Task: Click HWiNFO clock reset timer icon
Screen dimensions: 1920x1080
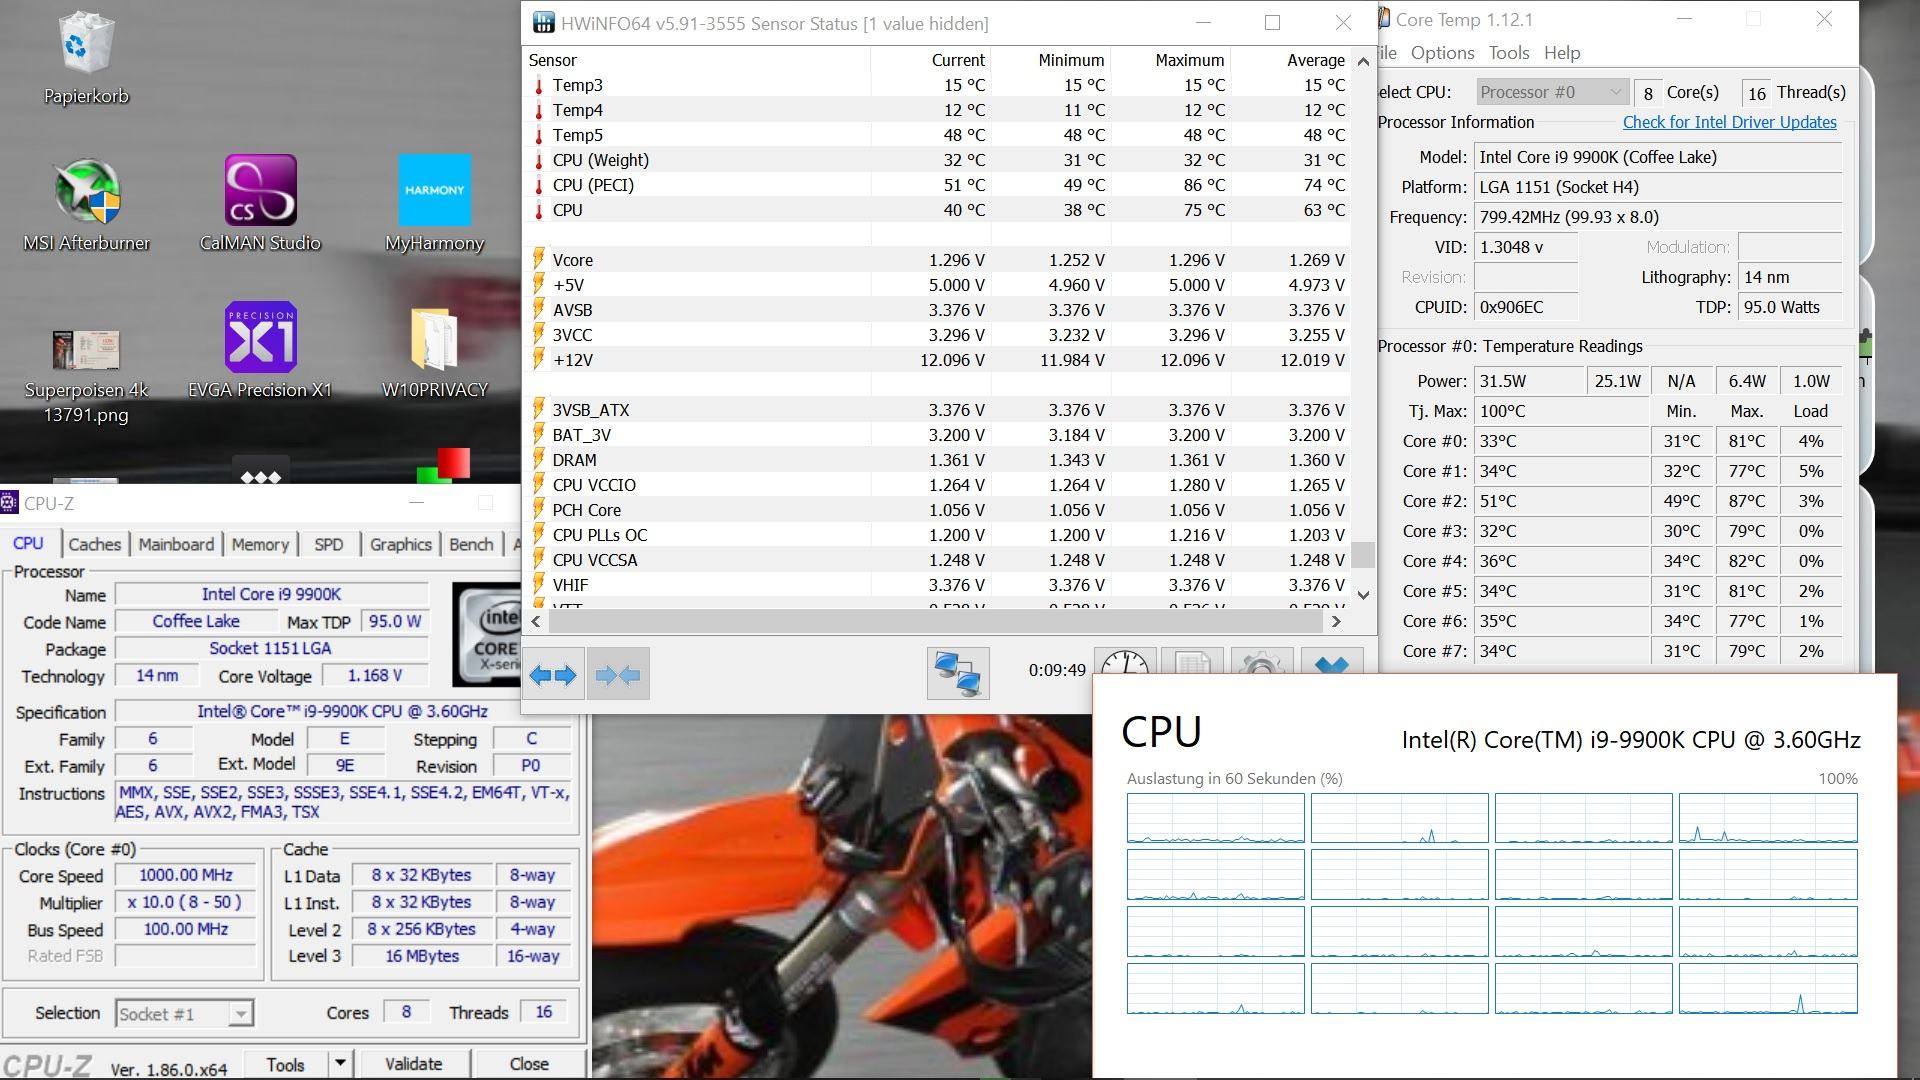Action: click(x=1124, y=662)
